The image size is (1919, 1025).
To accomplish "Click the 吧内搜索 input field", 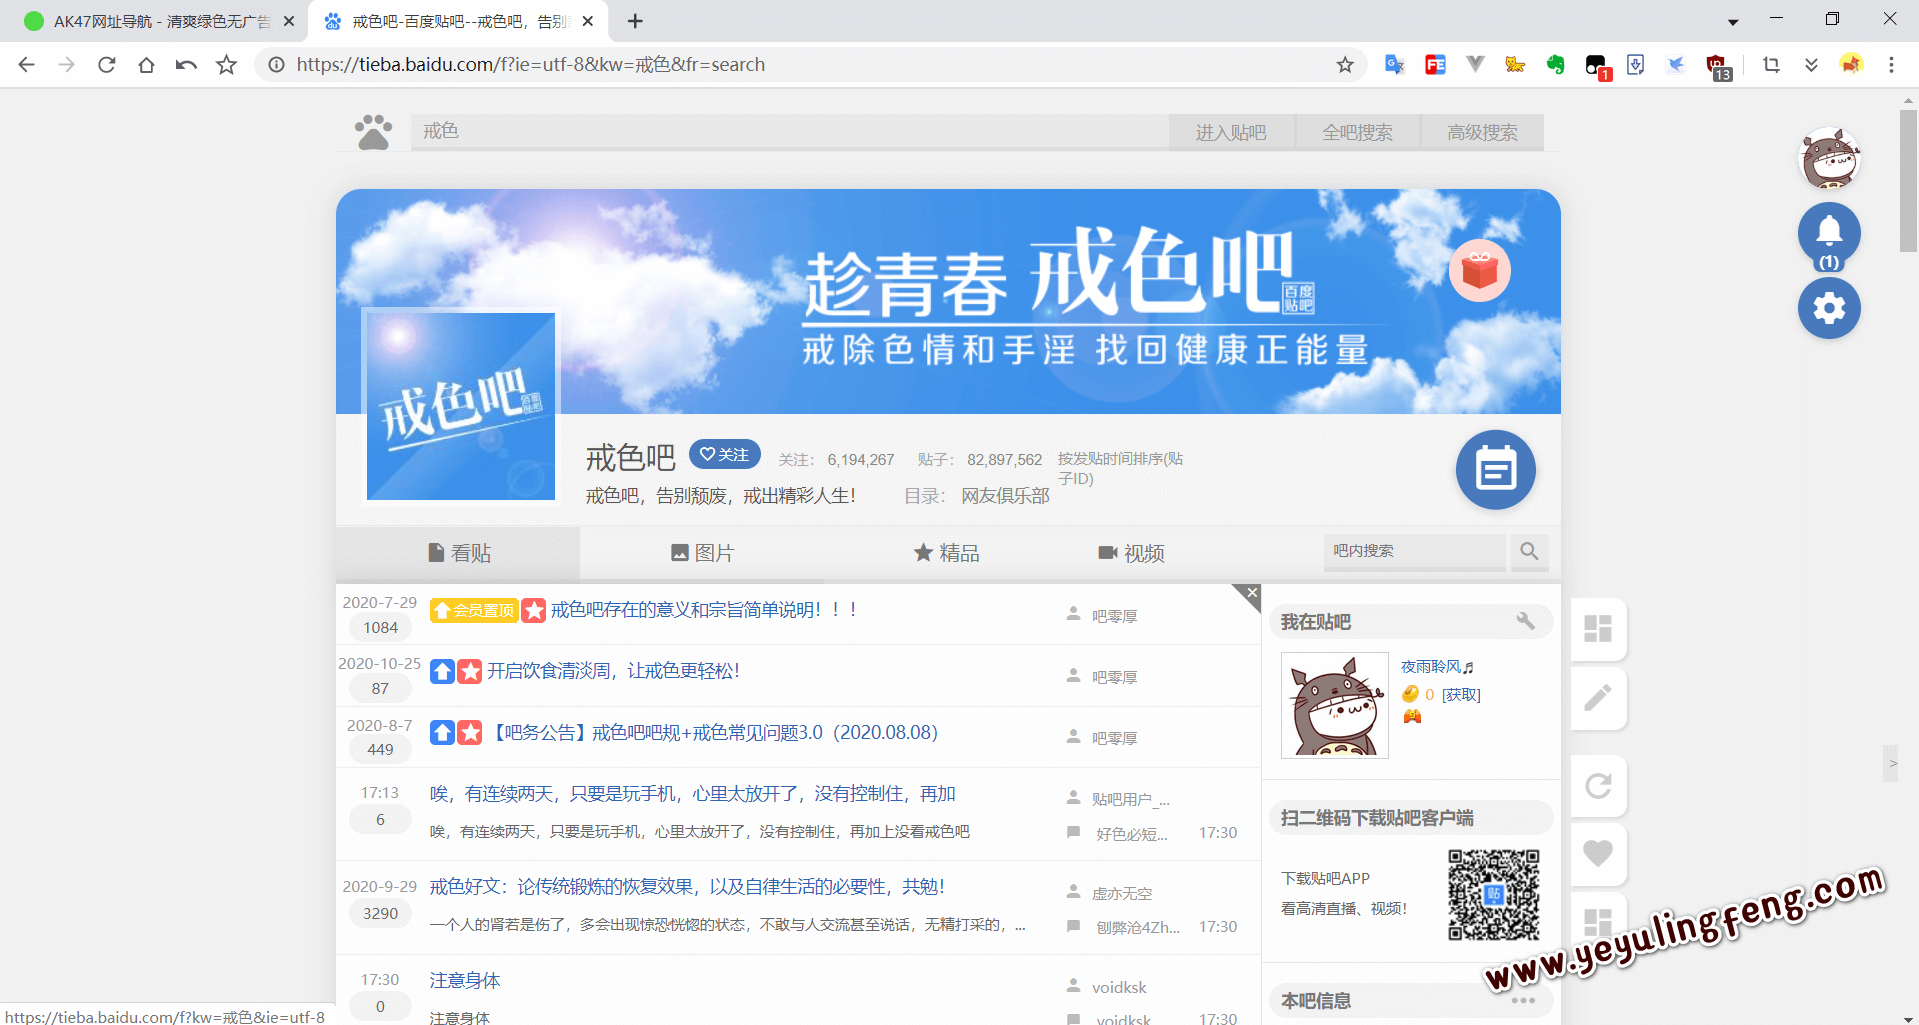I will click(1415, 551).
